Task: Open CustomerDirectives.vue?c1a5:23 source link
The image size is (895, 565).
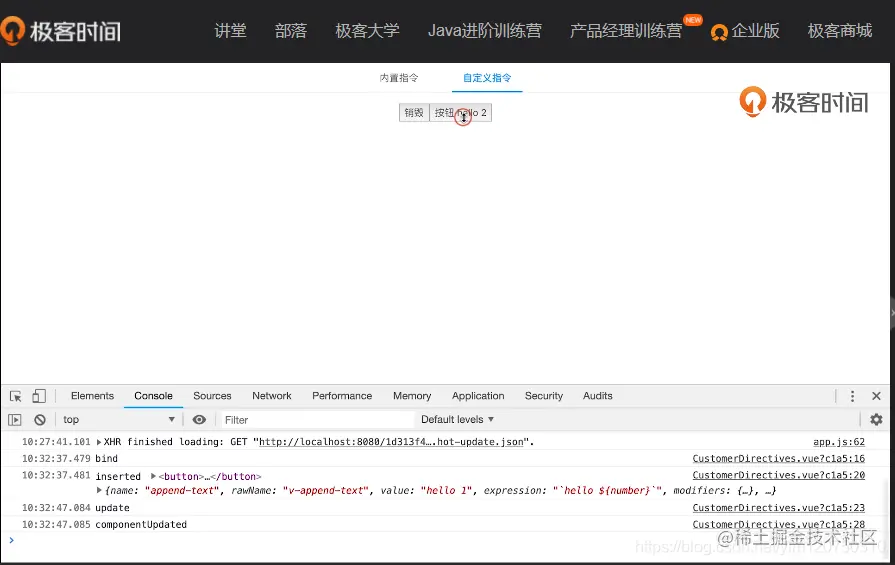Action: 779,508
